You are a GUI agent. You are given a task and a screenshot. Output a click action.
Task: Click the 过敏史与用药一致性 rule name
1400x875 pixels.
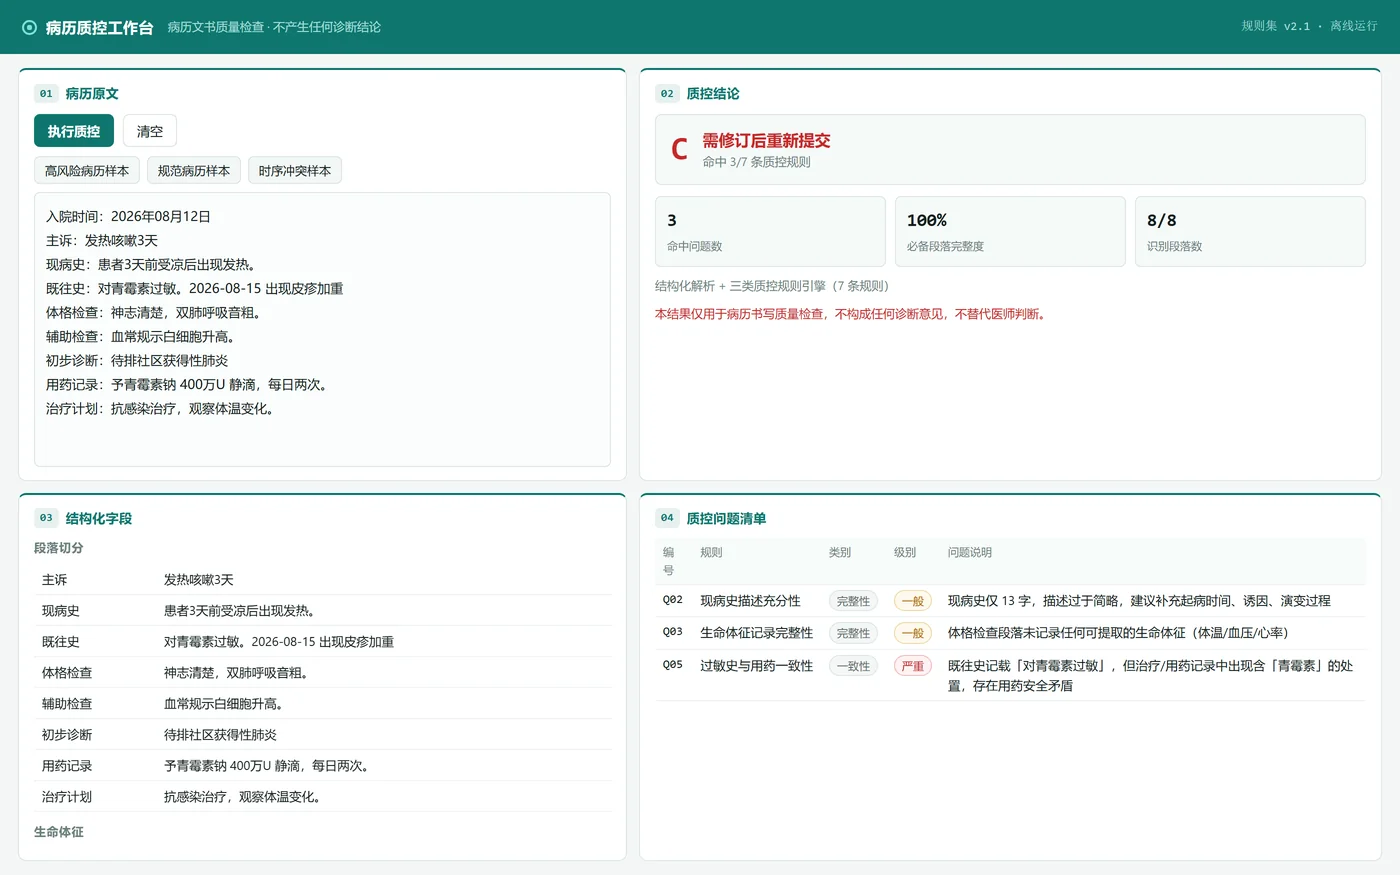[757, 666]
